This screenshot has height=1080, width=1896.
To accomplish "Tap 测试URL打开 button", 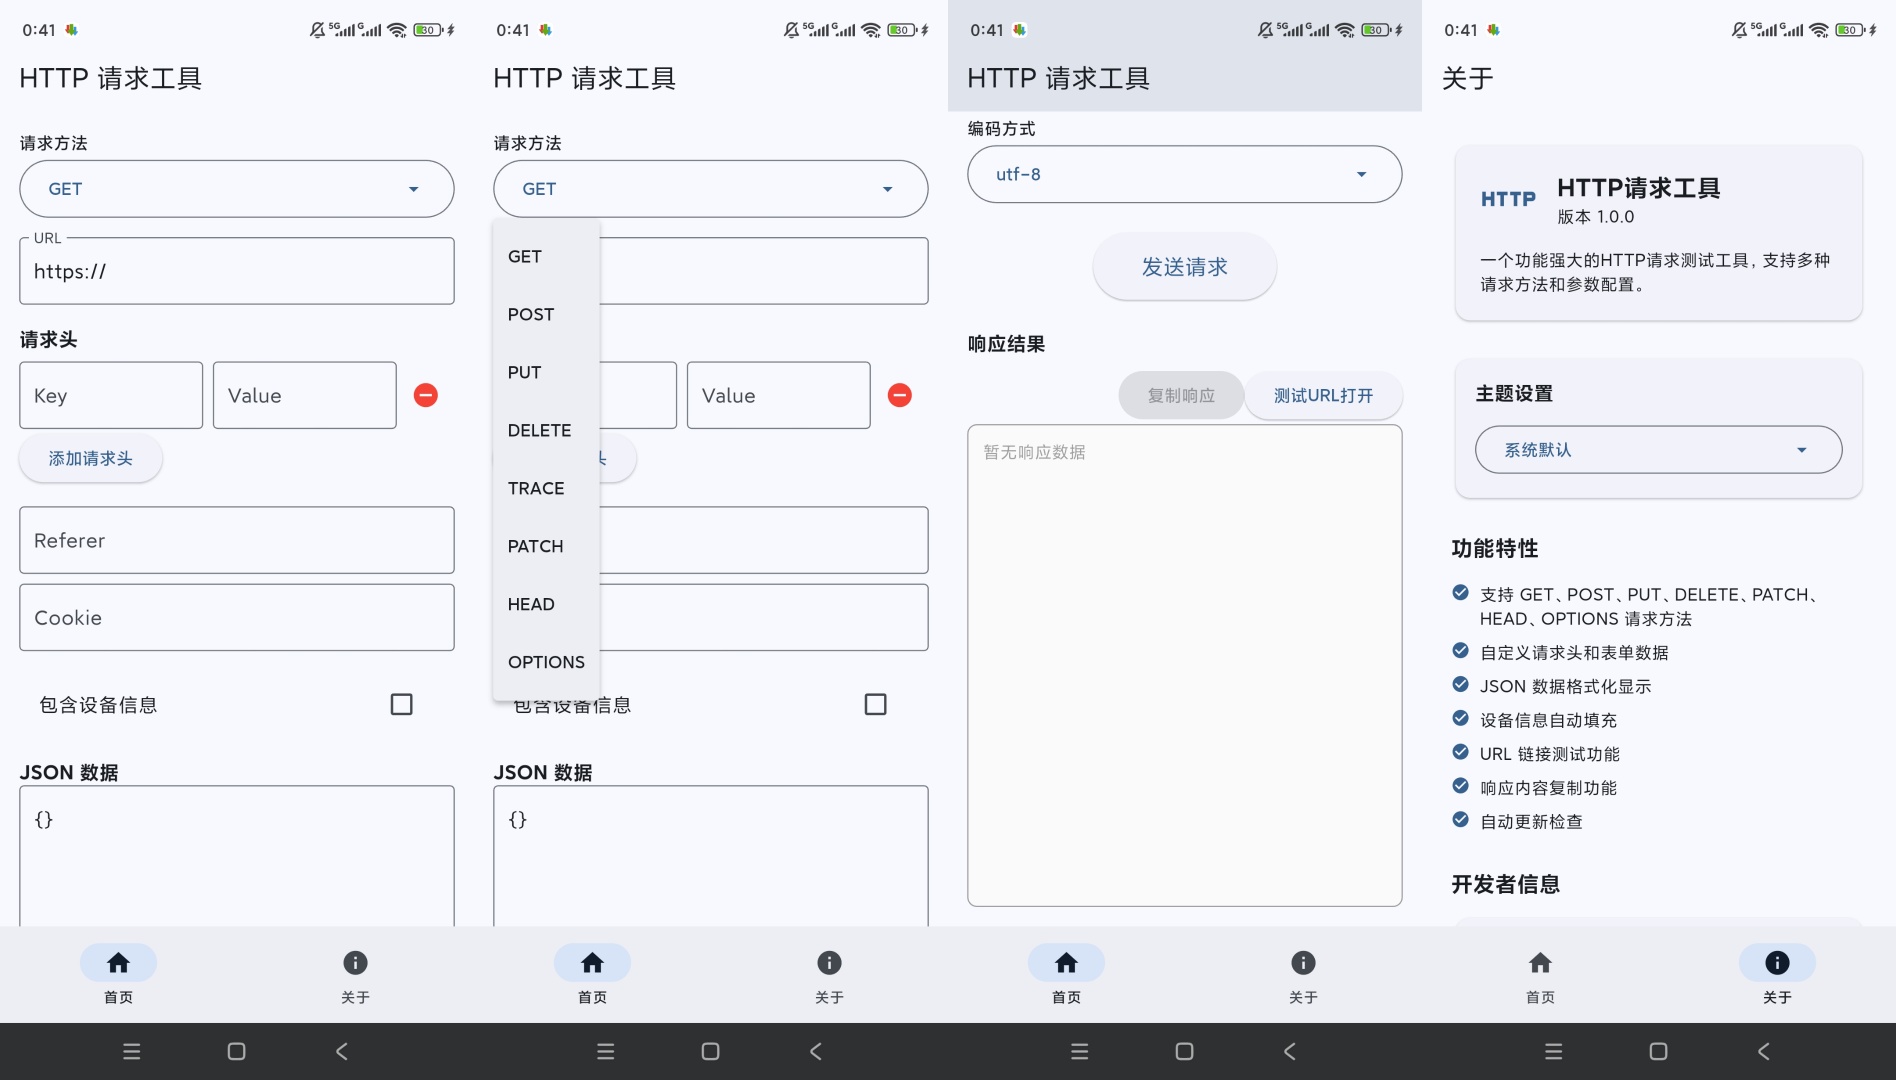I will (x=1323, y=395).
